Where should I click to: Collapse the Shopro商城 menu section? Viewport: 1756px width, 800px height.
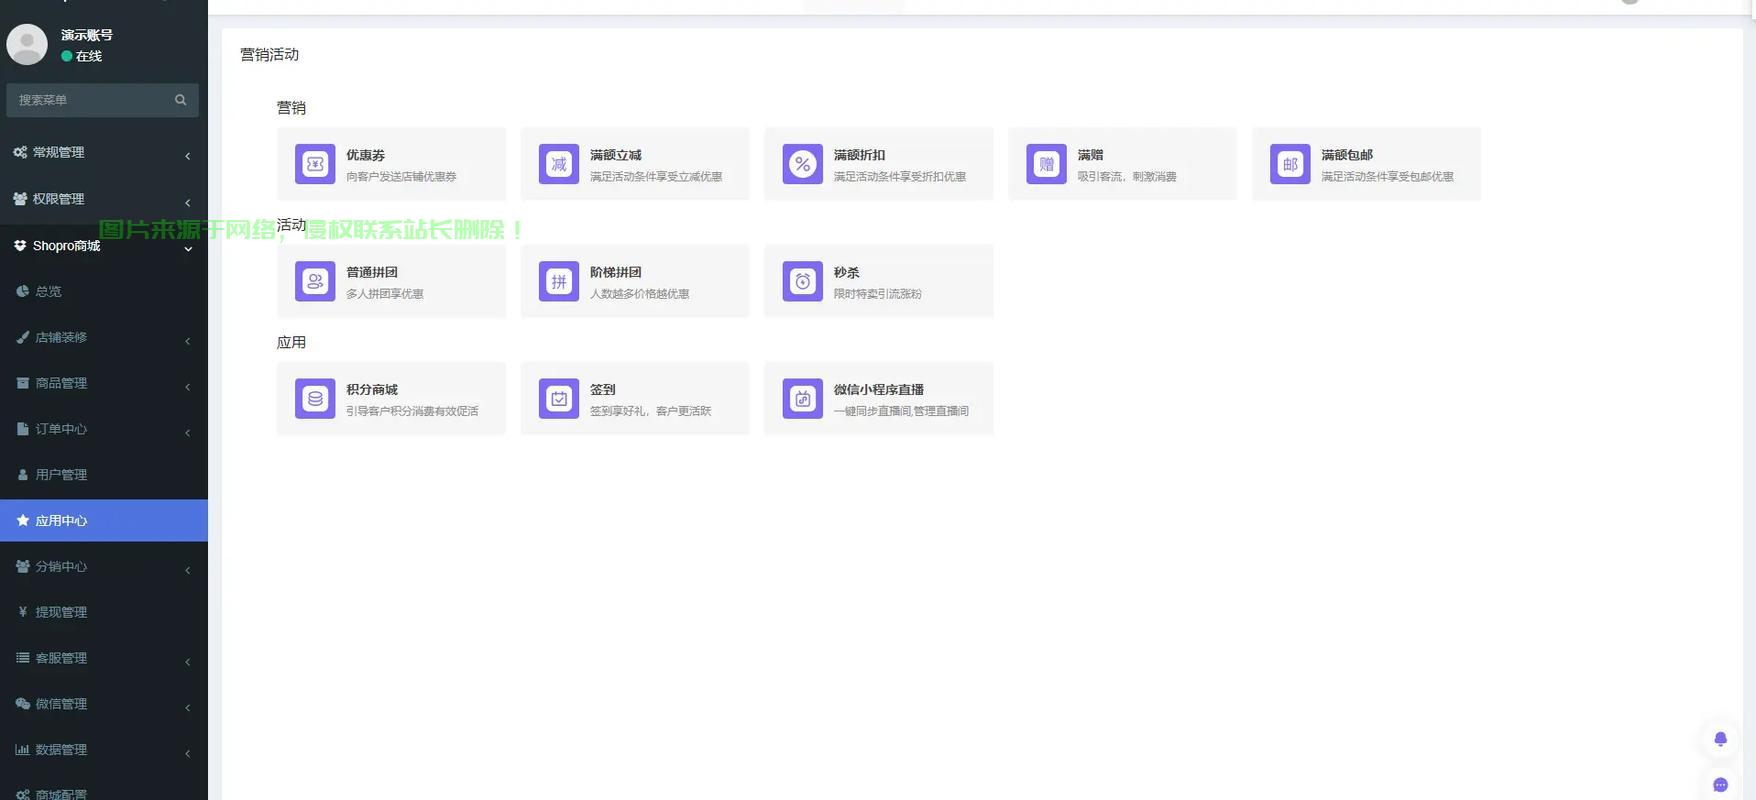click(x=103, y=246)
